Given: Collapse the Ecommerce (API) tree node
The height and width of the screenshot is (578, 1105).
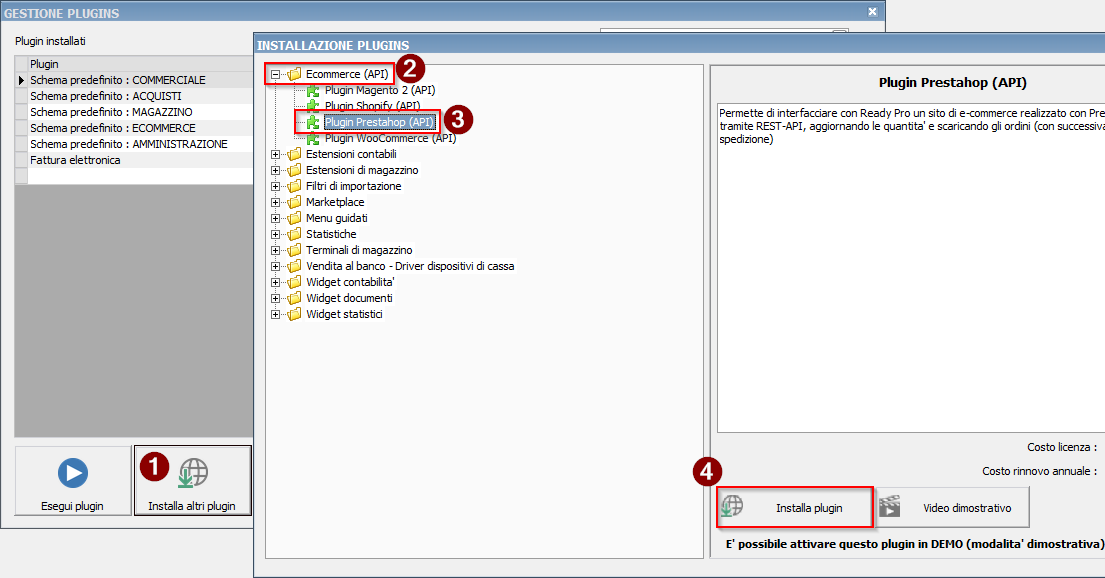Looking at the screenshot, I should (276, 74).
